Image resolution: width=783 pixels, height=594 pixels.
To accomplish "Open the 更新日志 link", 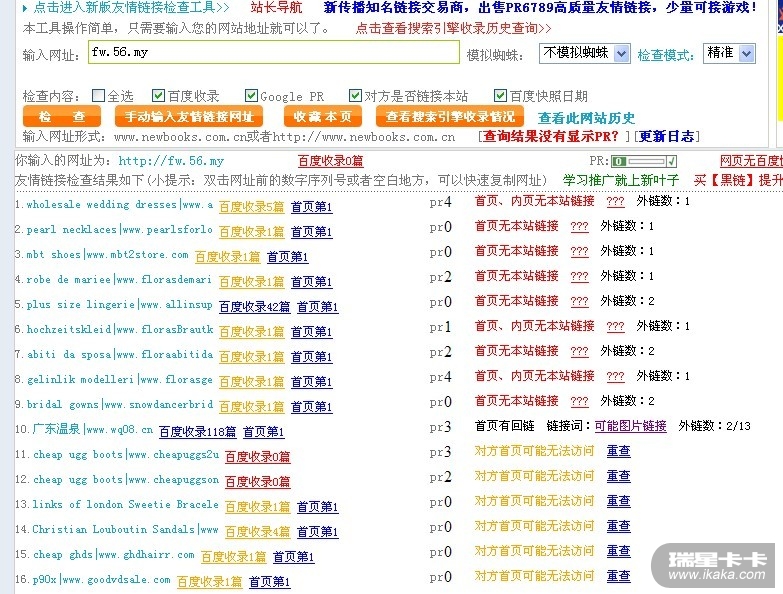I will [666, 136].
